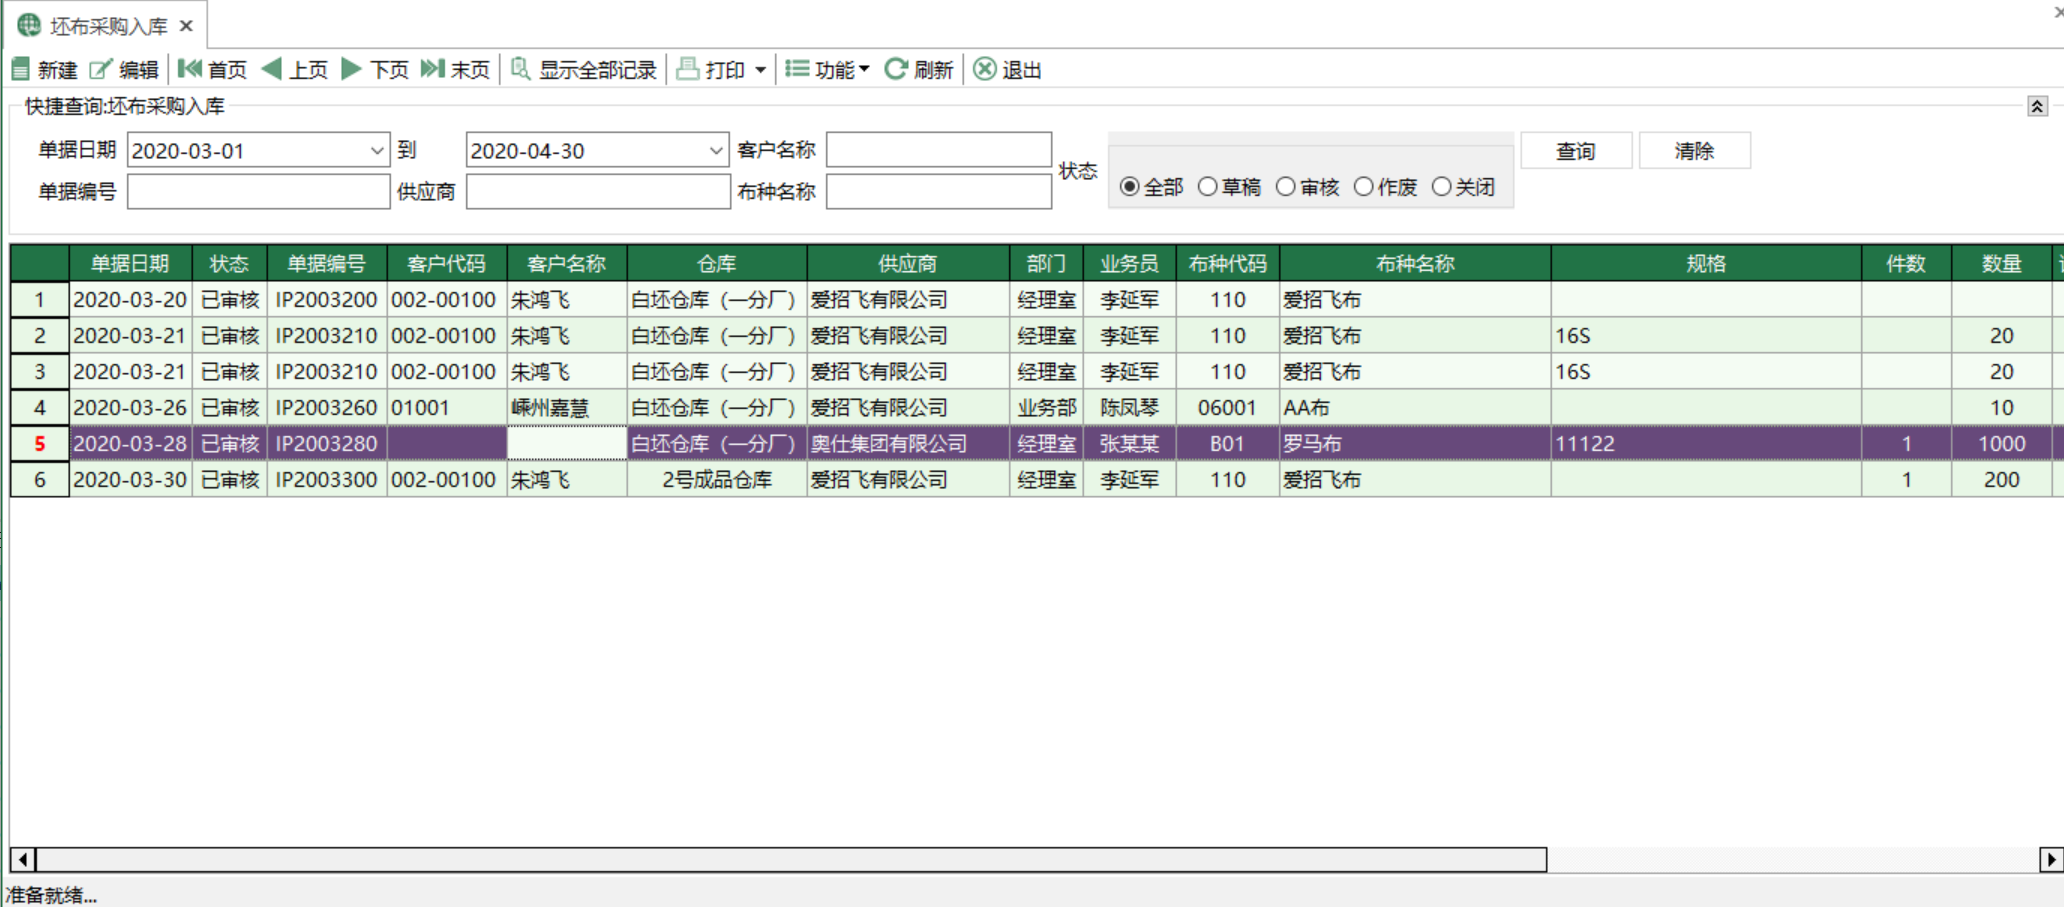Click the horizontal scrollbar thumb
The image size is (2064, 907).
click(791, 859)
